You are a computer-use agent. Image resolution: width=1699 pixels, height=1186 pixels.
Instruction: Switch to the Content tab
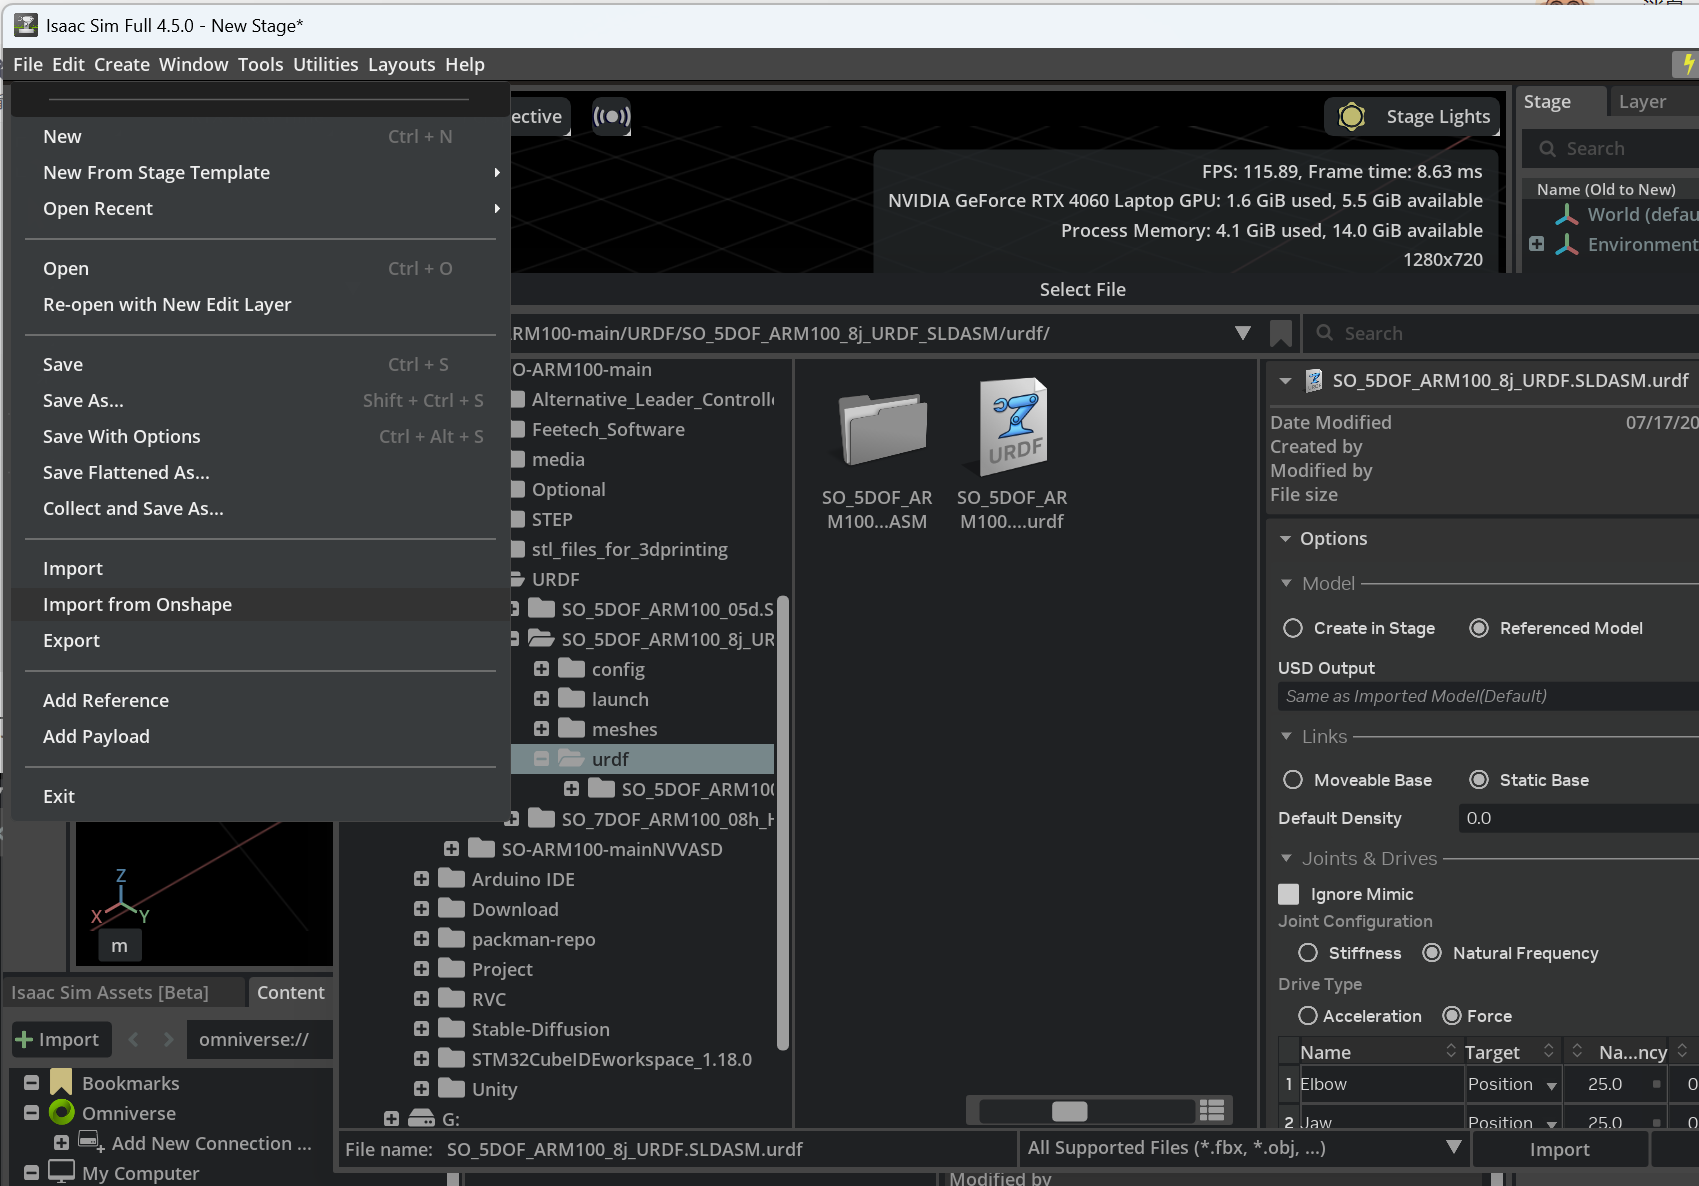coord(290,992)
